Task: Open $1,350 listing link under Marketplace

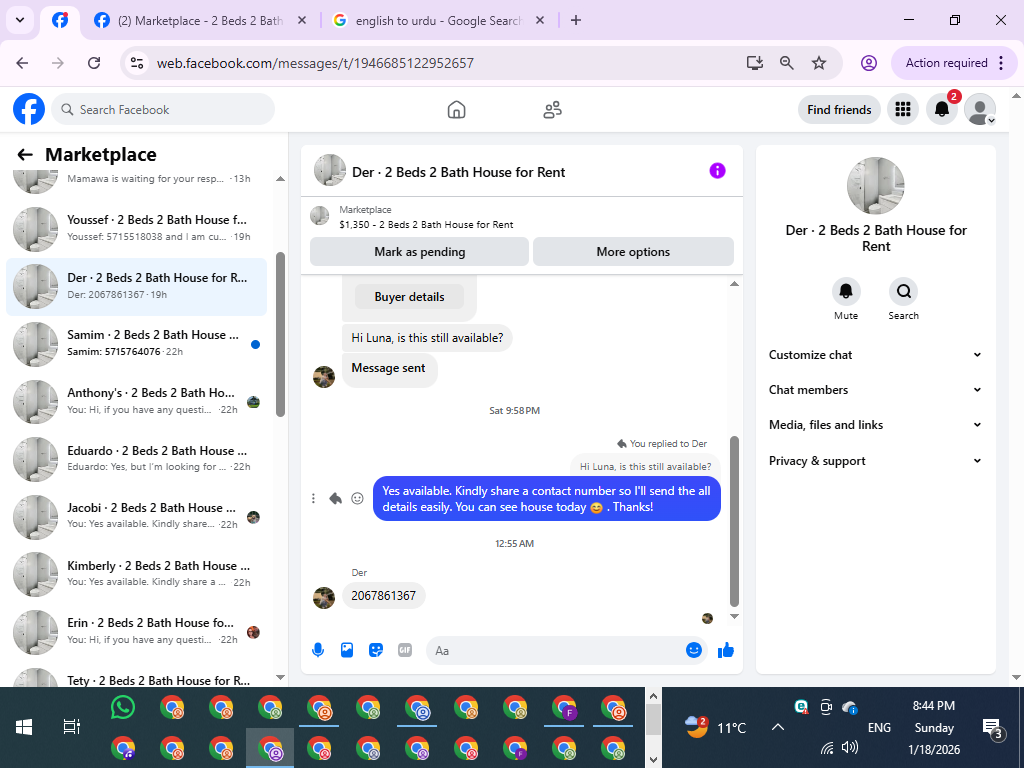Action: (426, 225)
